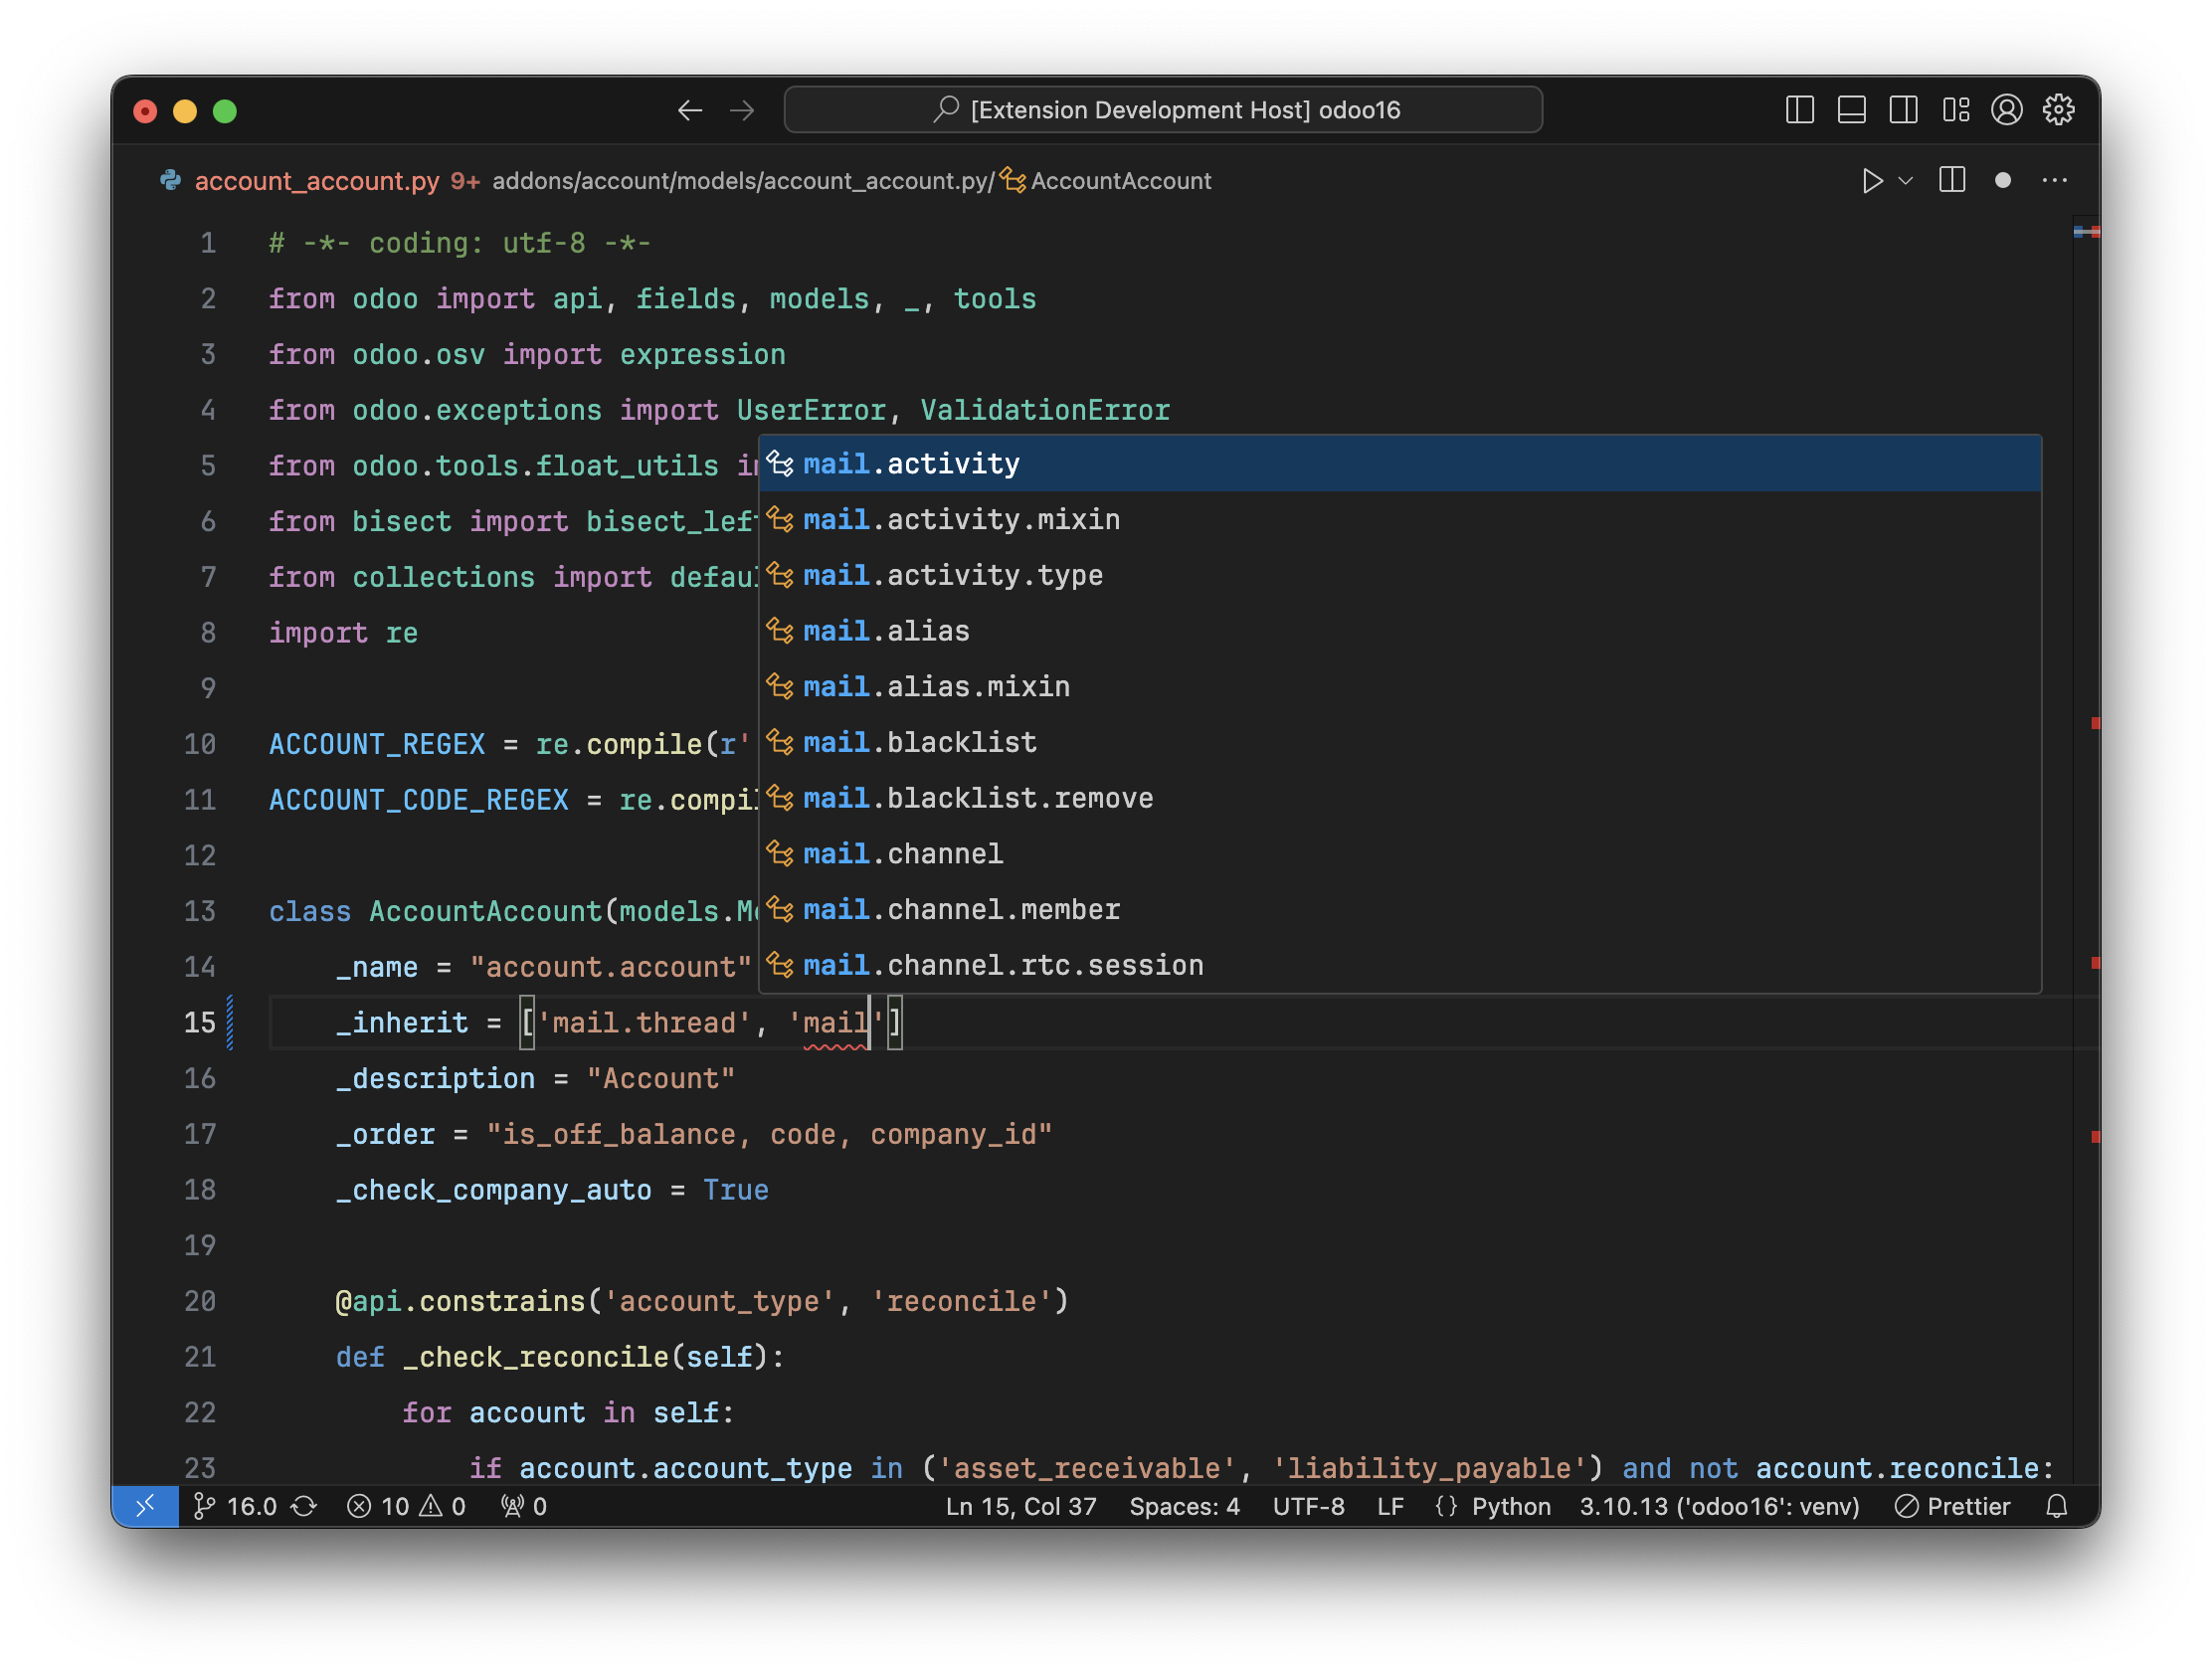Go back with the left arrow
2212x1675 pixels.
tap(690, 110)
